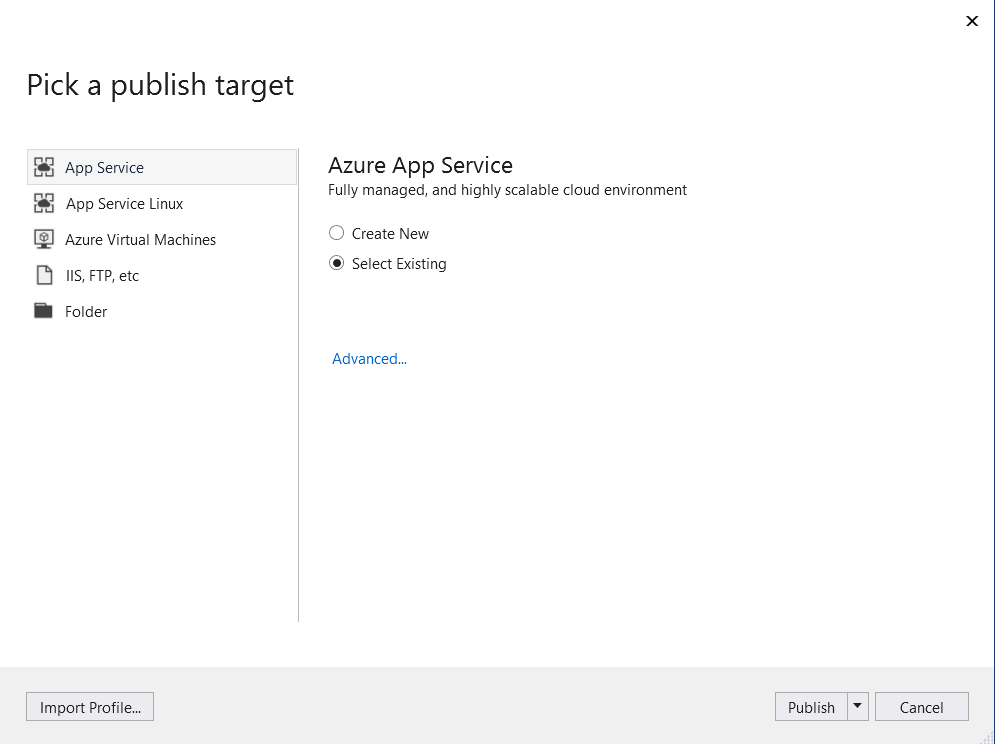996x744 pixels.
Task: Switch to the App Service Linux target
Action: coord(162,203)
